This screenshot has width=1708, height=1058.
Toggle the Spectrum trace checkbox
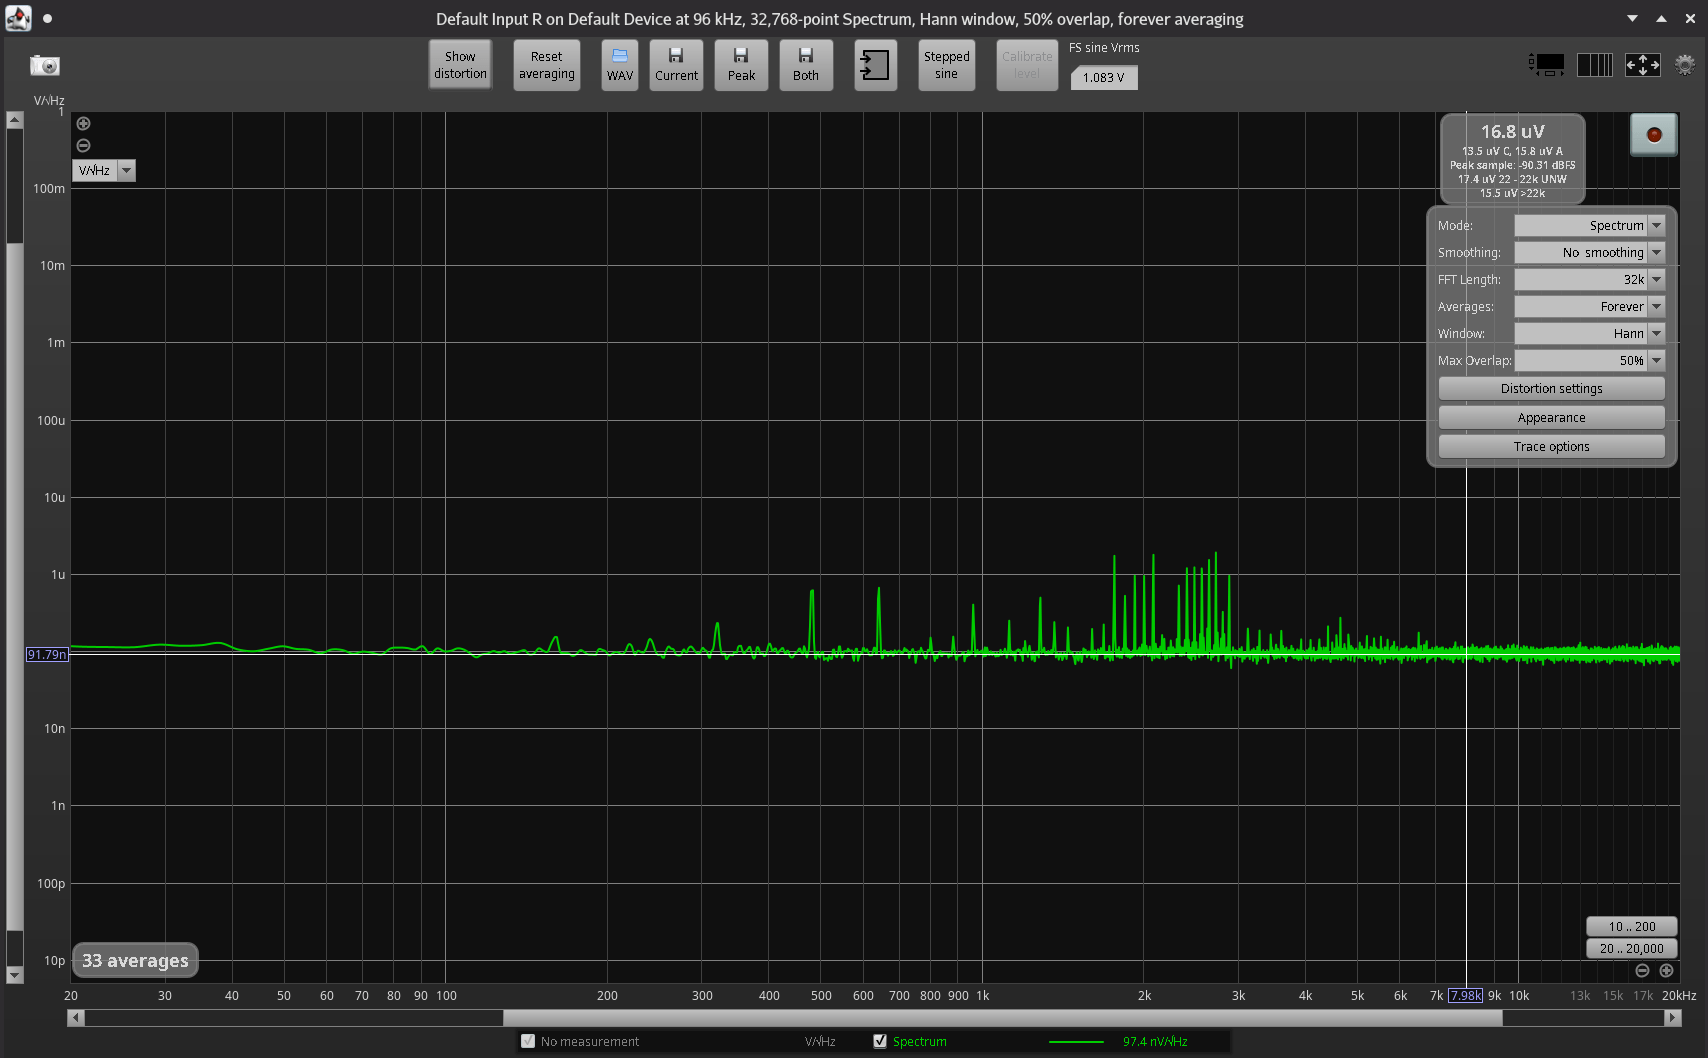[880, 1041]
